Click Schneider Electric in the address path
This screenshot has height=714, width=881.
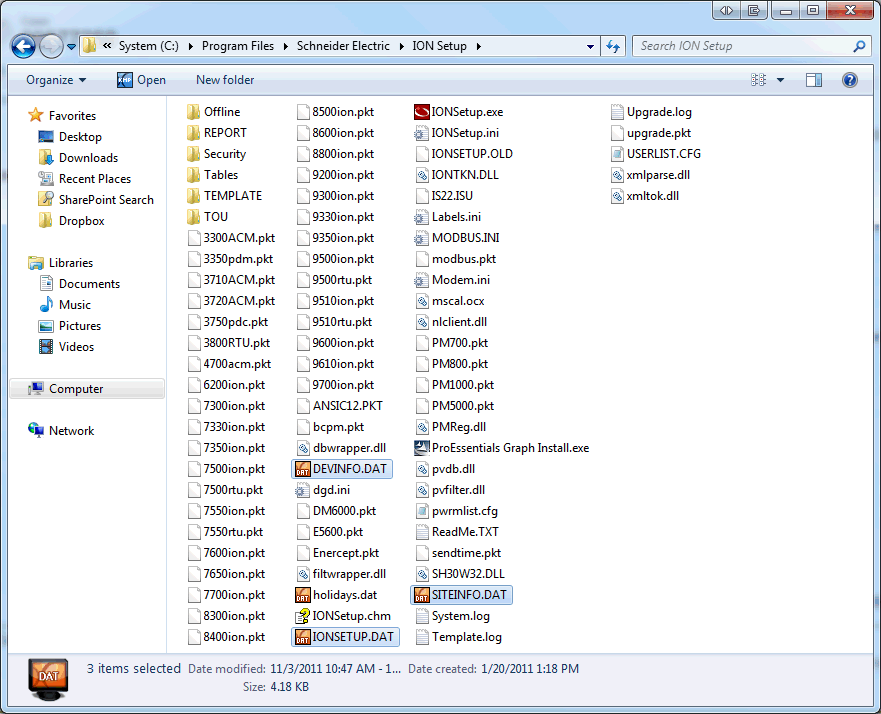(x=343, y=46)
